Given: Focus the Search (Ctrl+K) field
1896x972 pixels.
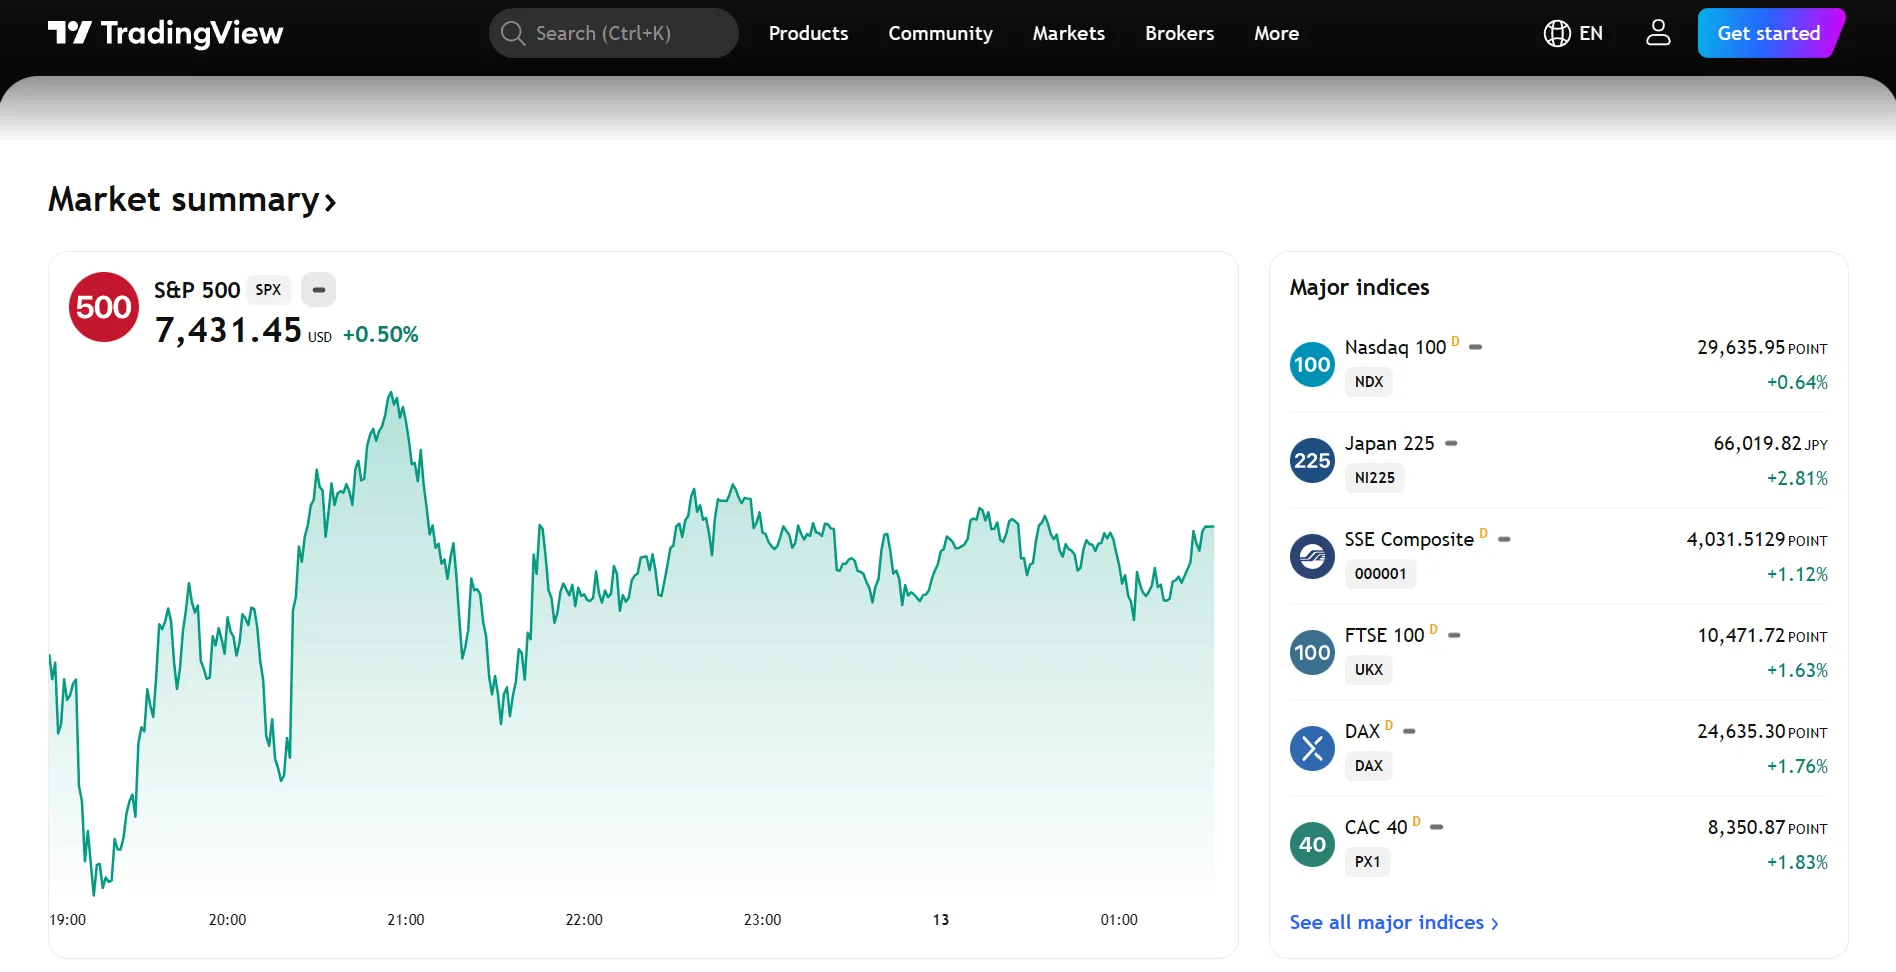Looking at the screenshot, I should 613,33.
